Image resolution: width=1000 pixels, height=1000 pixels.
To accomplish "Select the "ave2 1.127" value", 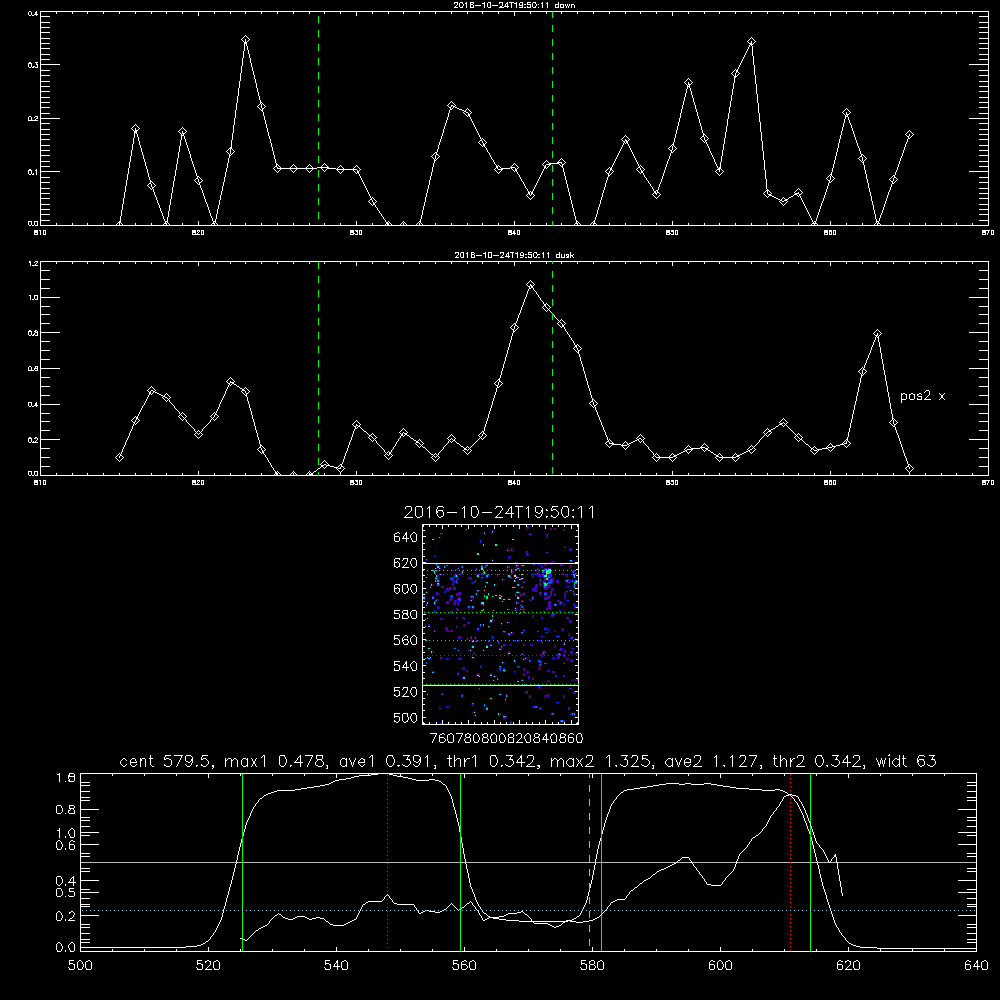I will click(710, 761).
